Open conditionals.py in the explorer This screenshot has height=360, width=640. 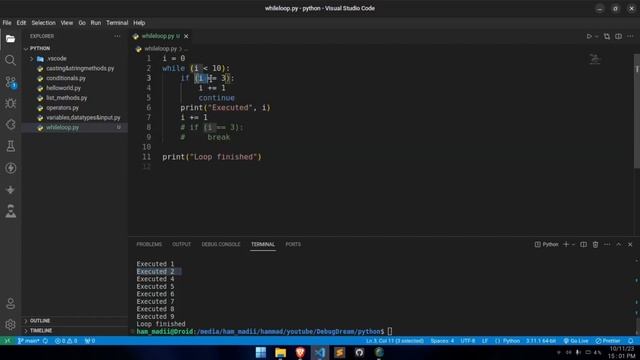pos(75,78)
